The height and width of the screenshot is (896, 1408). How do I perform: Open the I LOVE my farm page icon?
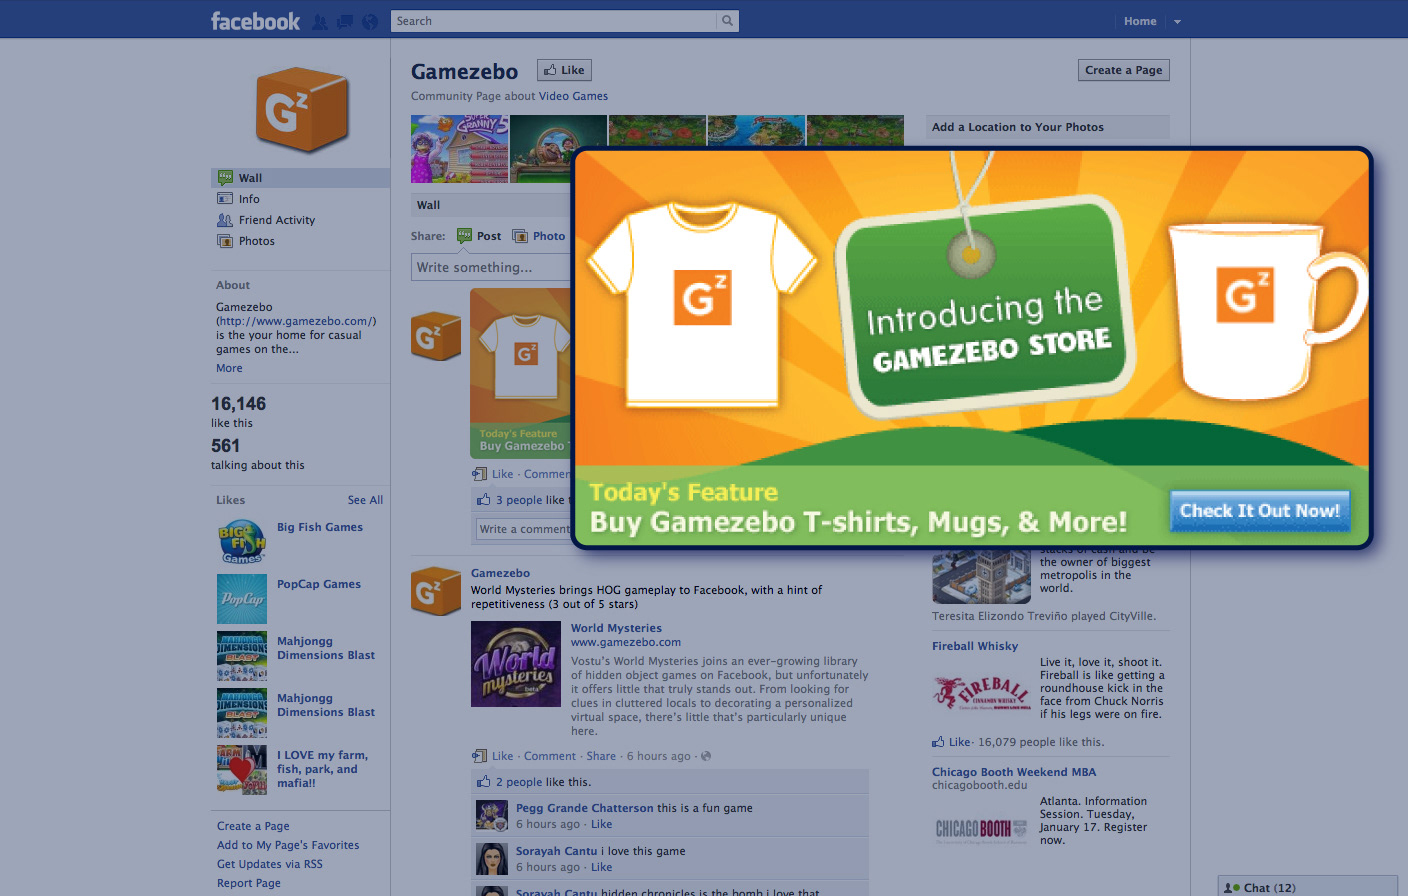pos(242,770)
